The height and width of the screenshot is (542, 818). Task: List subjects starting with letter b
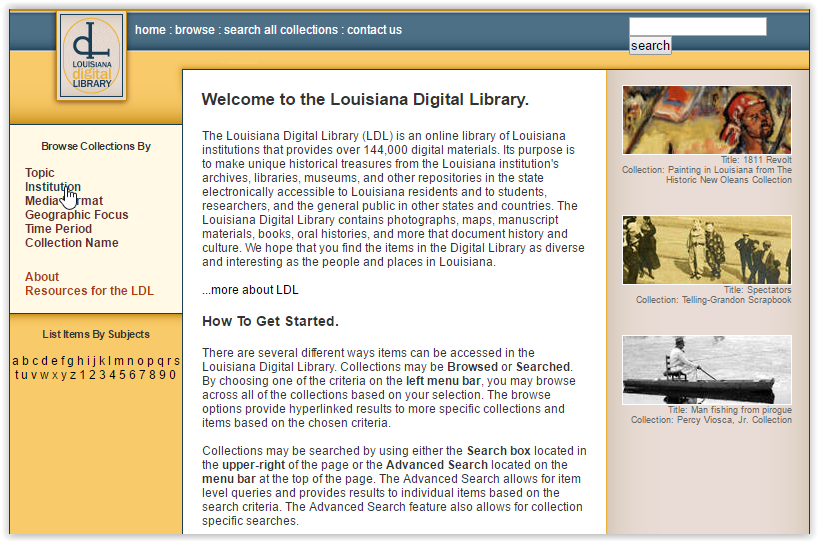click(x=26, y=361)
